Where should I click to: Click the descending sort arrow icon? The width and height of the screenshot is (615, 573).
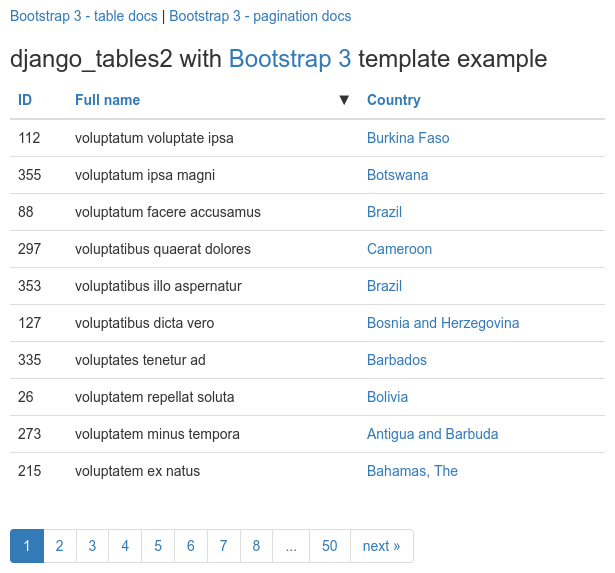pos(344,100)
